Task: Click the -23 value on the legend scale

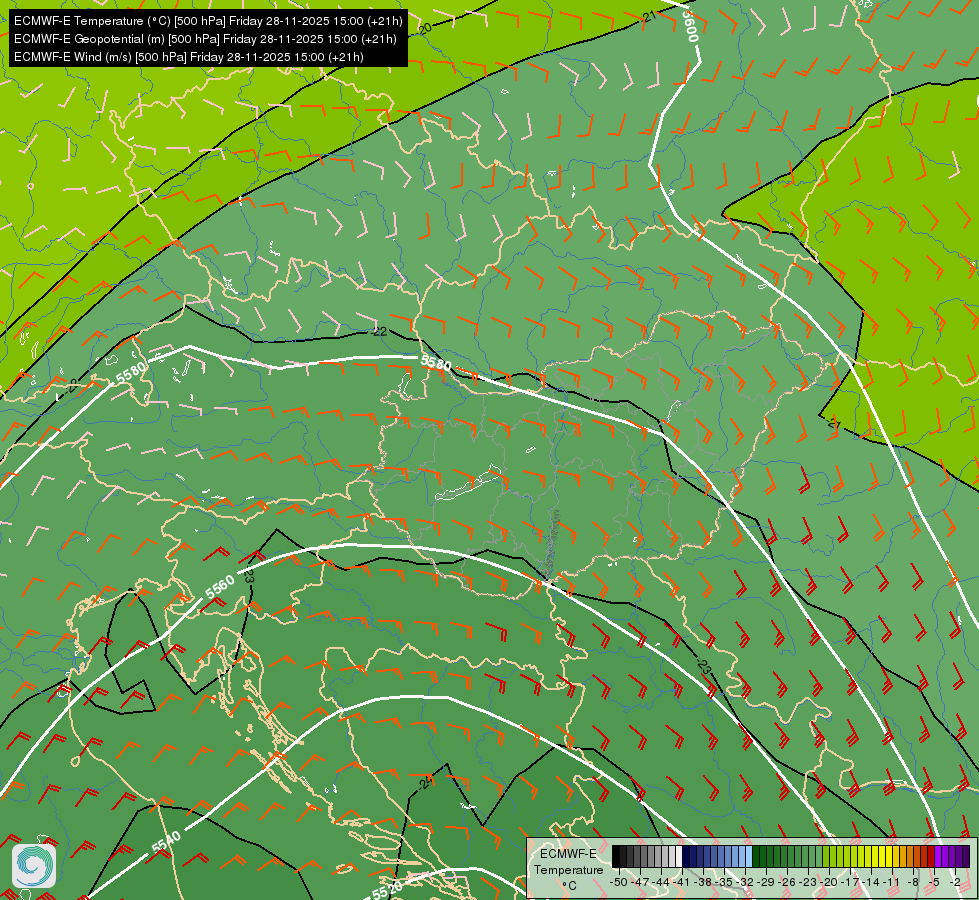Action: point(808,882)
